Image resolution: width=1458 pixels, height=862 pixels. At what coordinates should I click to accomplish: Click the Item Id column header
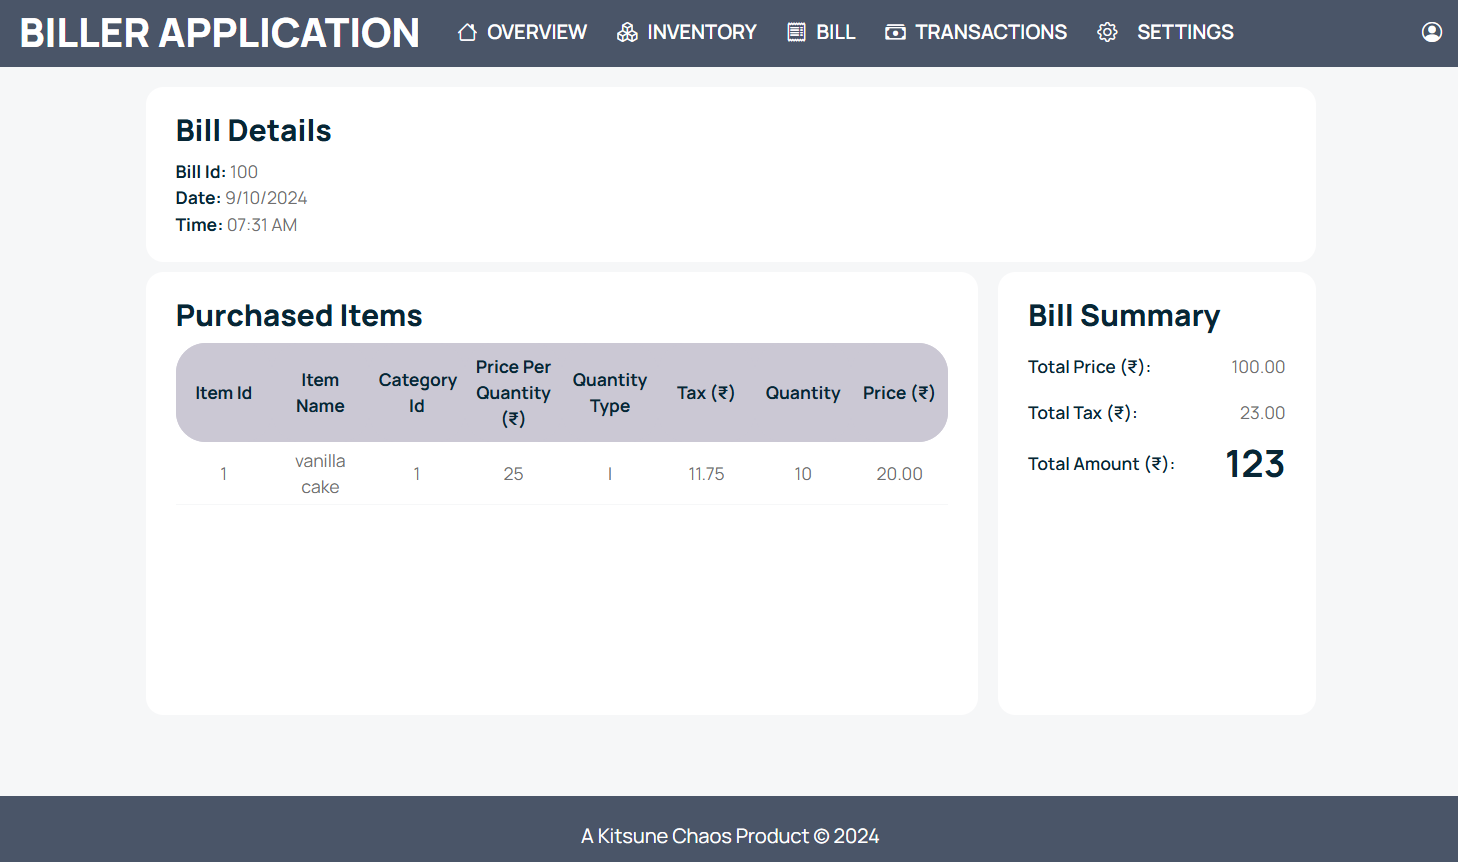223,393
